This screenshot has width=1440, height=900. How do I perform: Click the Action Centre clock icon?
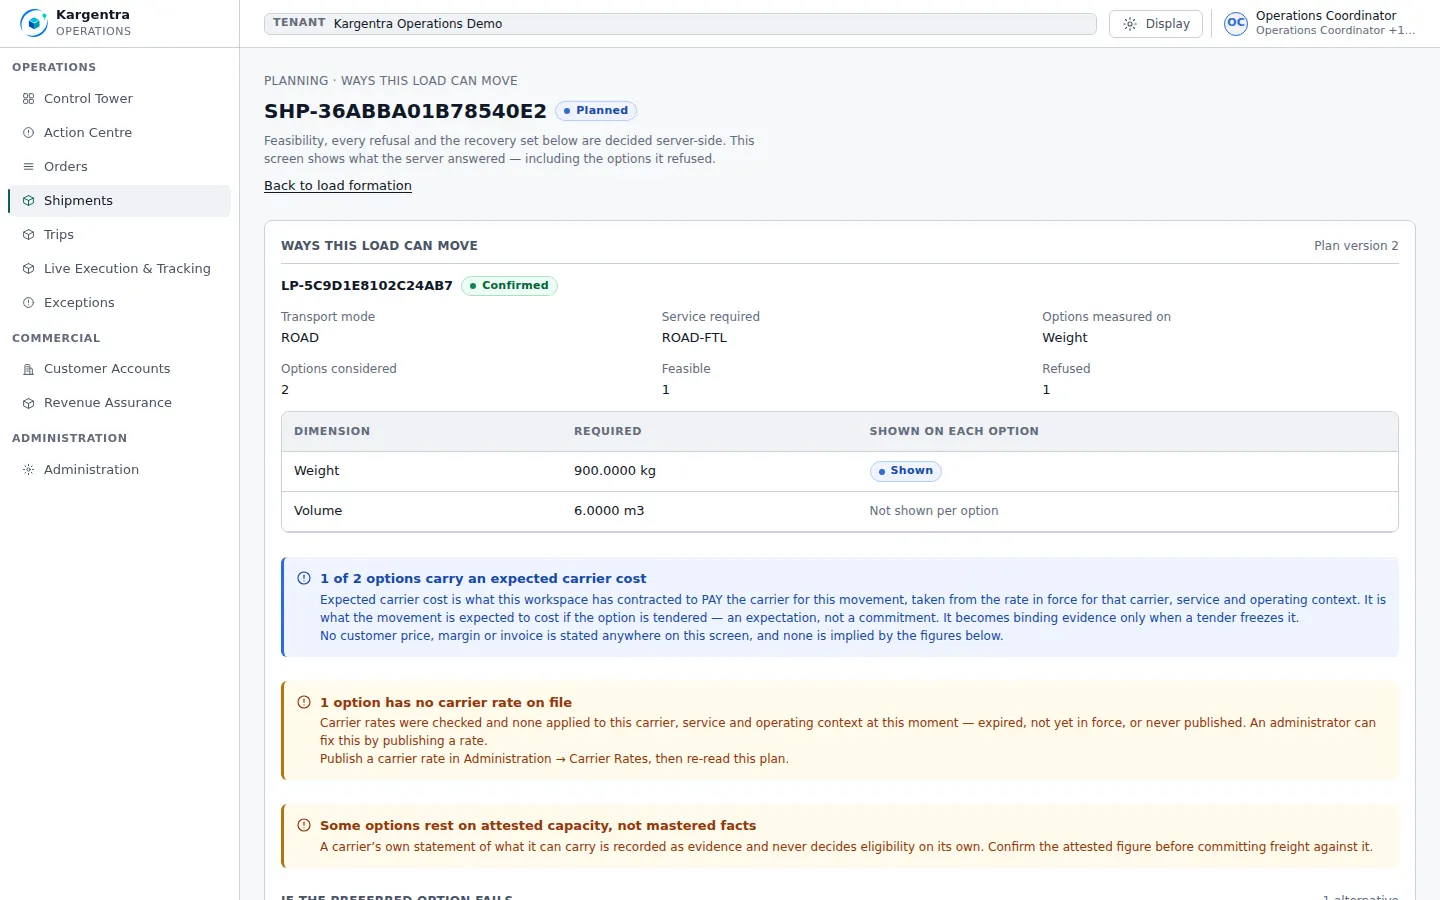pos(28,133)
